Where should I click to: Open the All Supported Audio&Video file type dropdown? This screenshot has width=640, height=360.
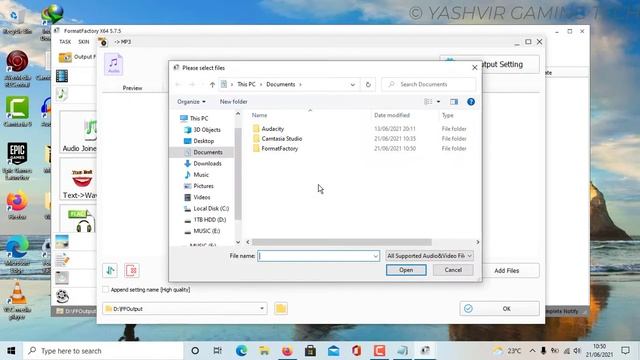click(x=429, y=256)
